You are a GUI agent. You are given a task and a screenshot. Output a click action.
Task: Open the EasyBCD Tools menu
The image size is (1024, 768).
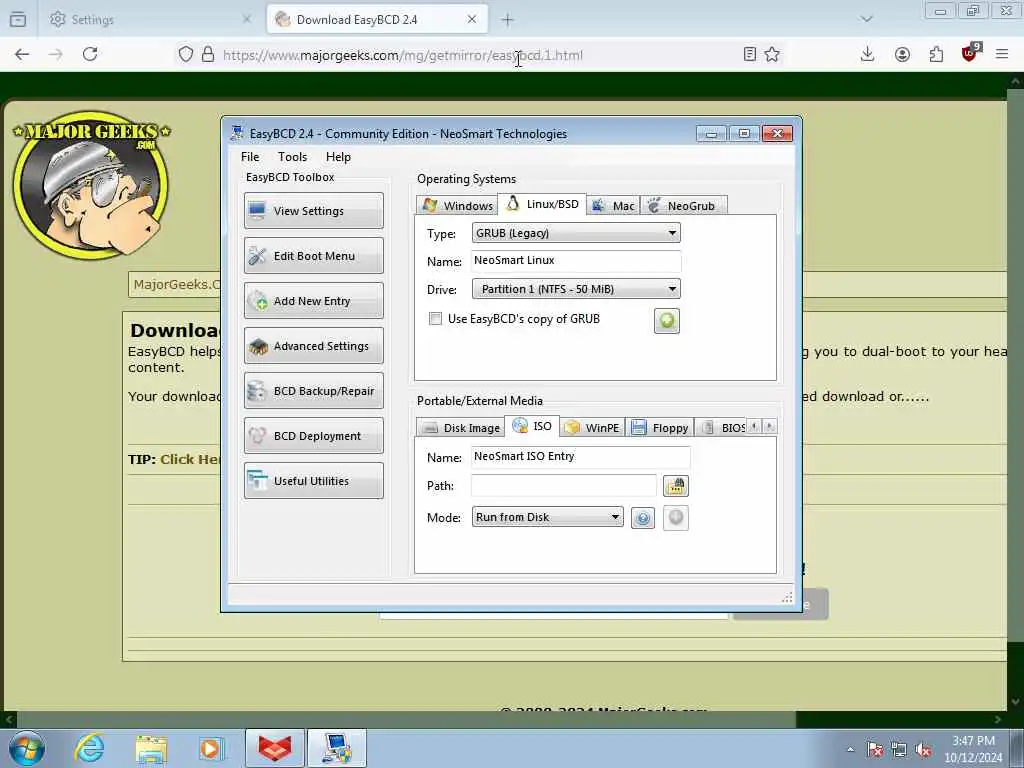292,157
